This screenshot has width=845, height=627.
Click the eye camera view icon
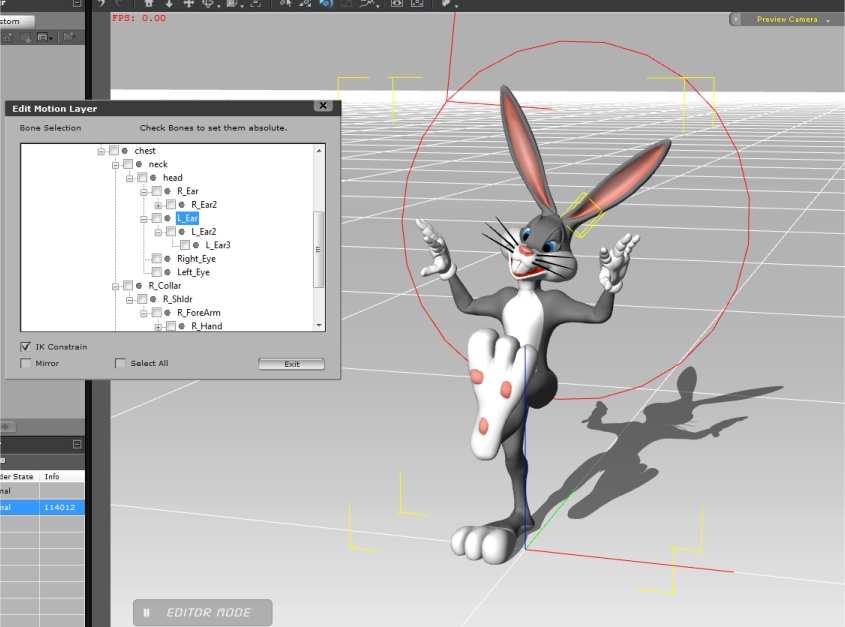[397, 4]
